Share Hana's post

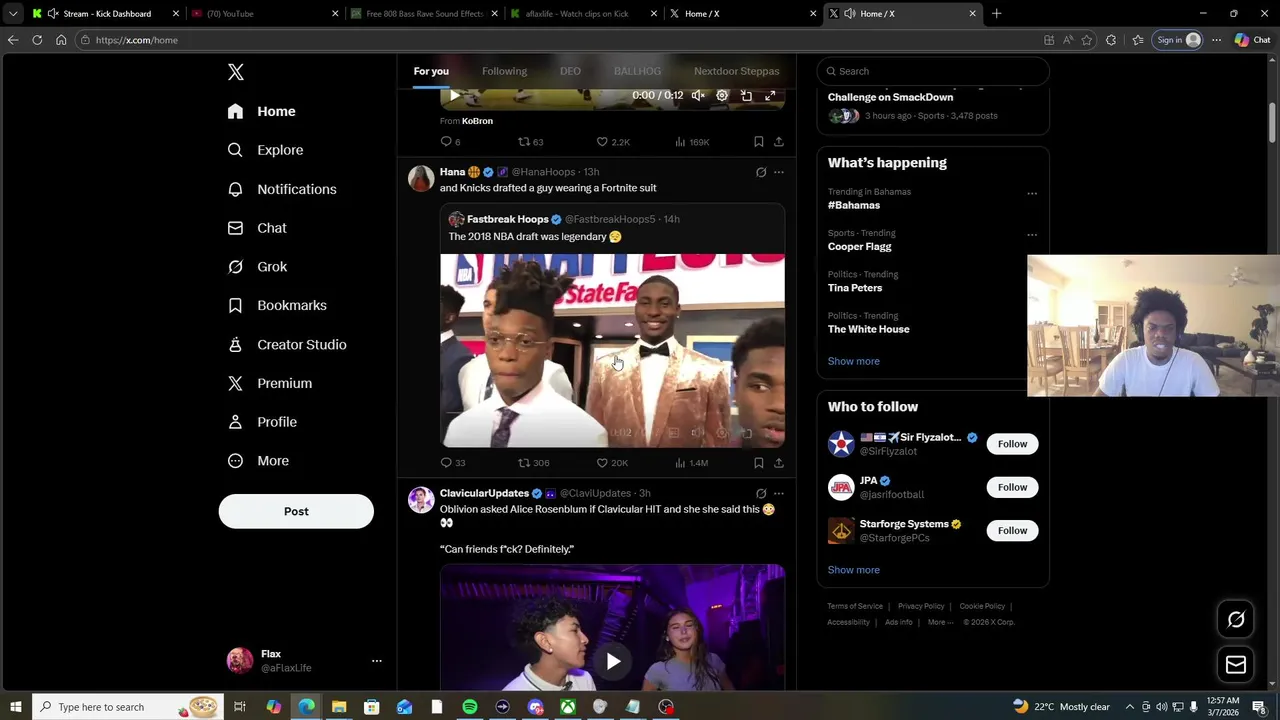tap(779, 463)
